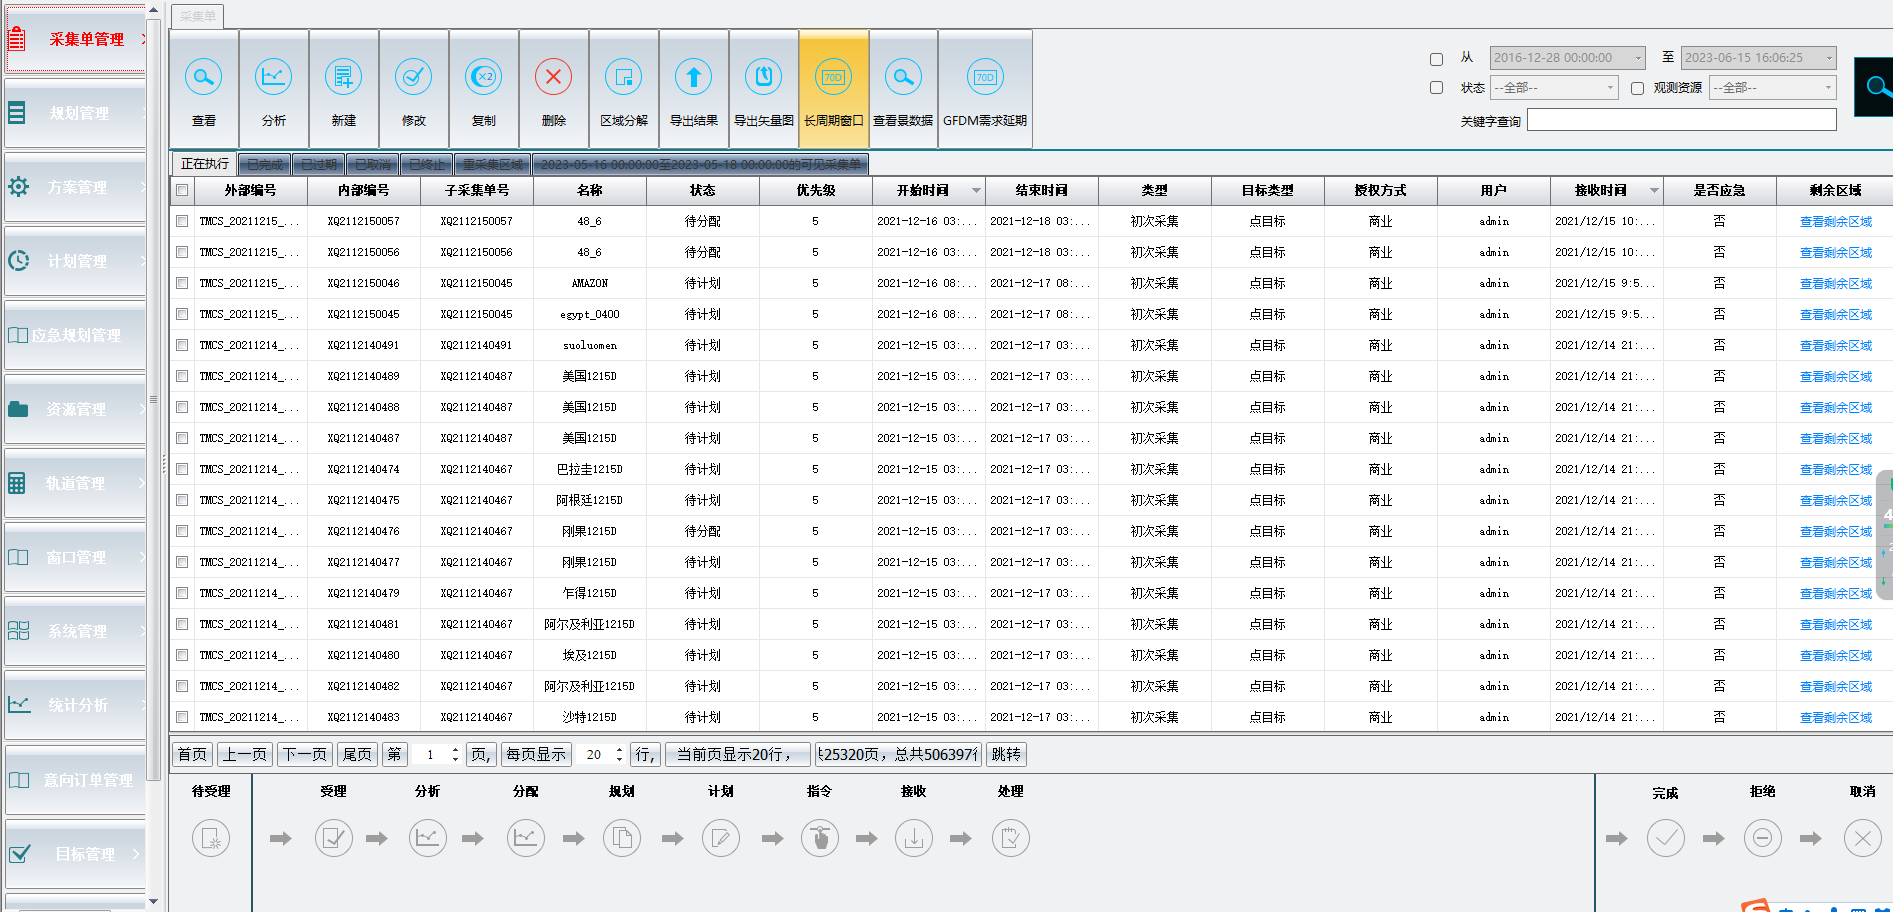This screenshot has height=912, width=1893.
Task: Click inside the 关键字查询 search field
Action: pos(1681,120)
